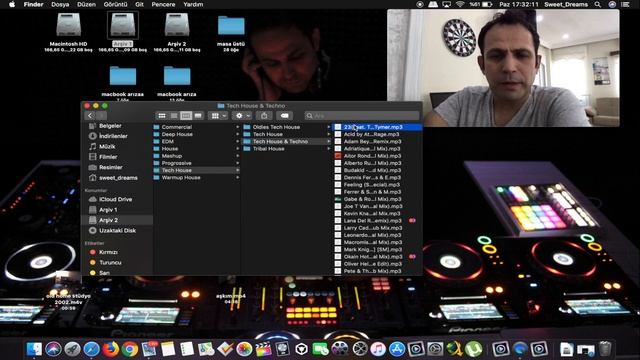The height and width of the screenshot is (360, 640).
Task: Expand the Commercial folder arrow
Action: [238, 127]
